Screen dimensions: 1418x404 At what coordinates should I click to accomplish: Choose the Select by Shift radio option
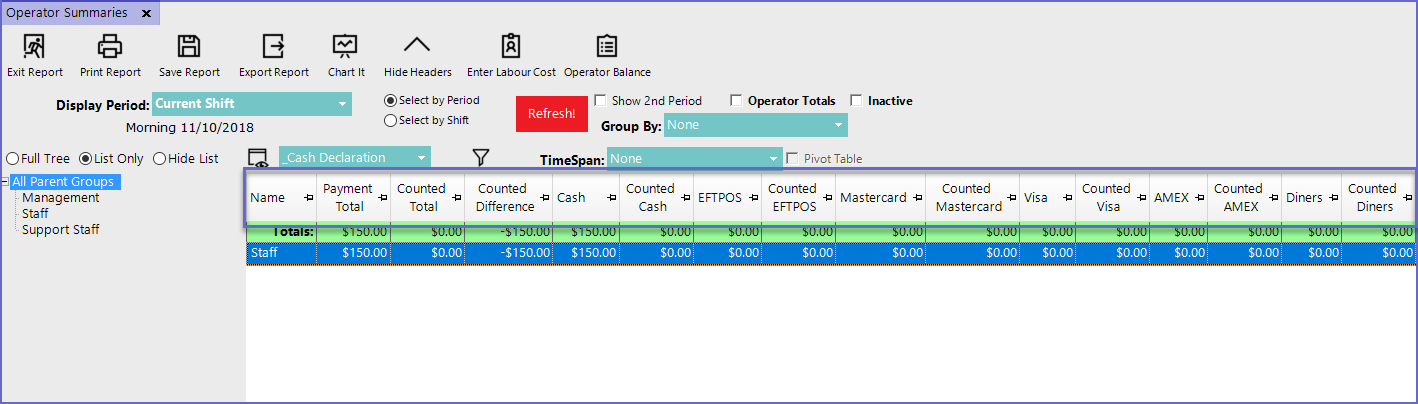point(391,121)
